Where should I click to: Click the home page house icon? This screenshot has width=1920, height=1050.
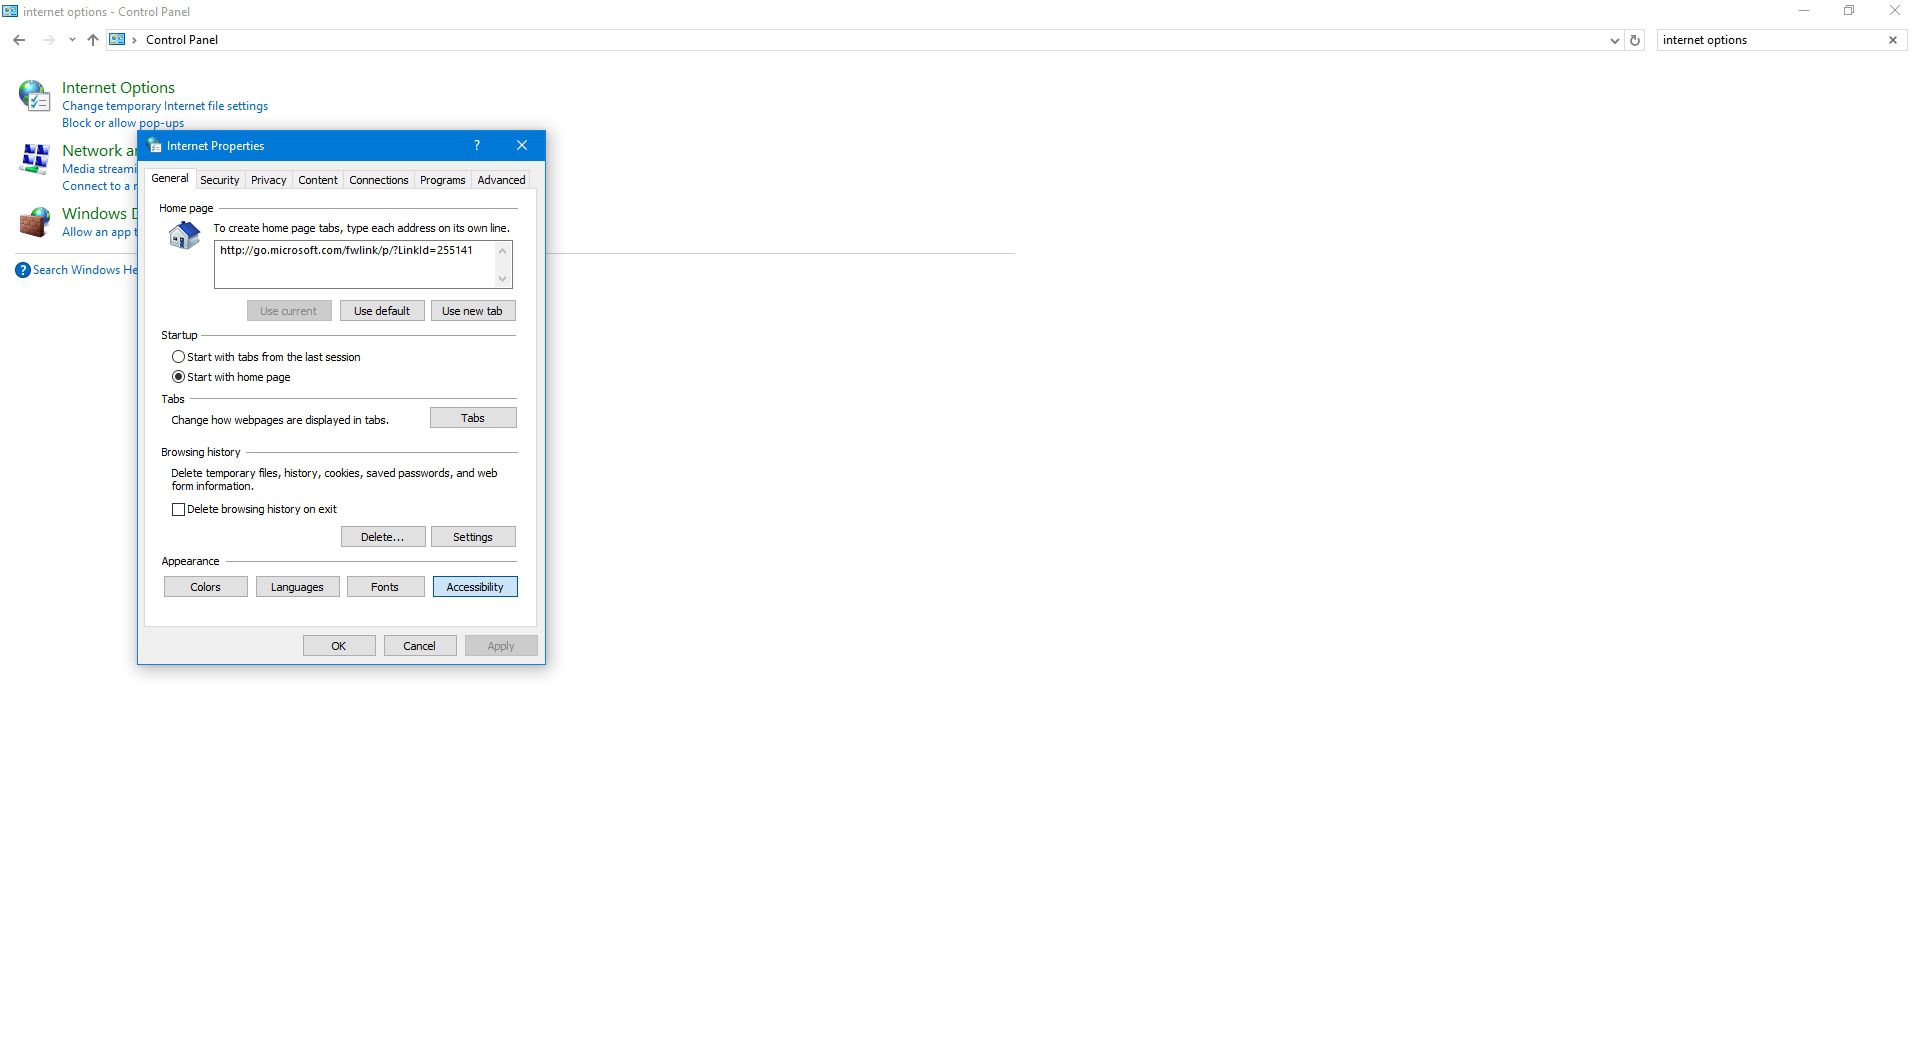tap(184, 235)
